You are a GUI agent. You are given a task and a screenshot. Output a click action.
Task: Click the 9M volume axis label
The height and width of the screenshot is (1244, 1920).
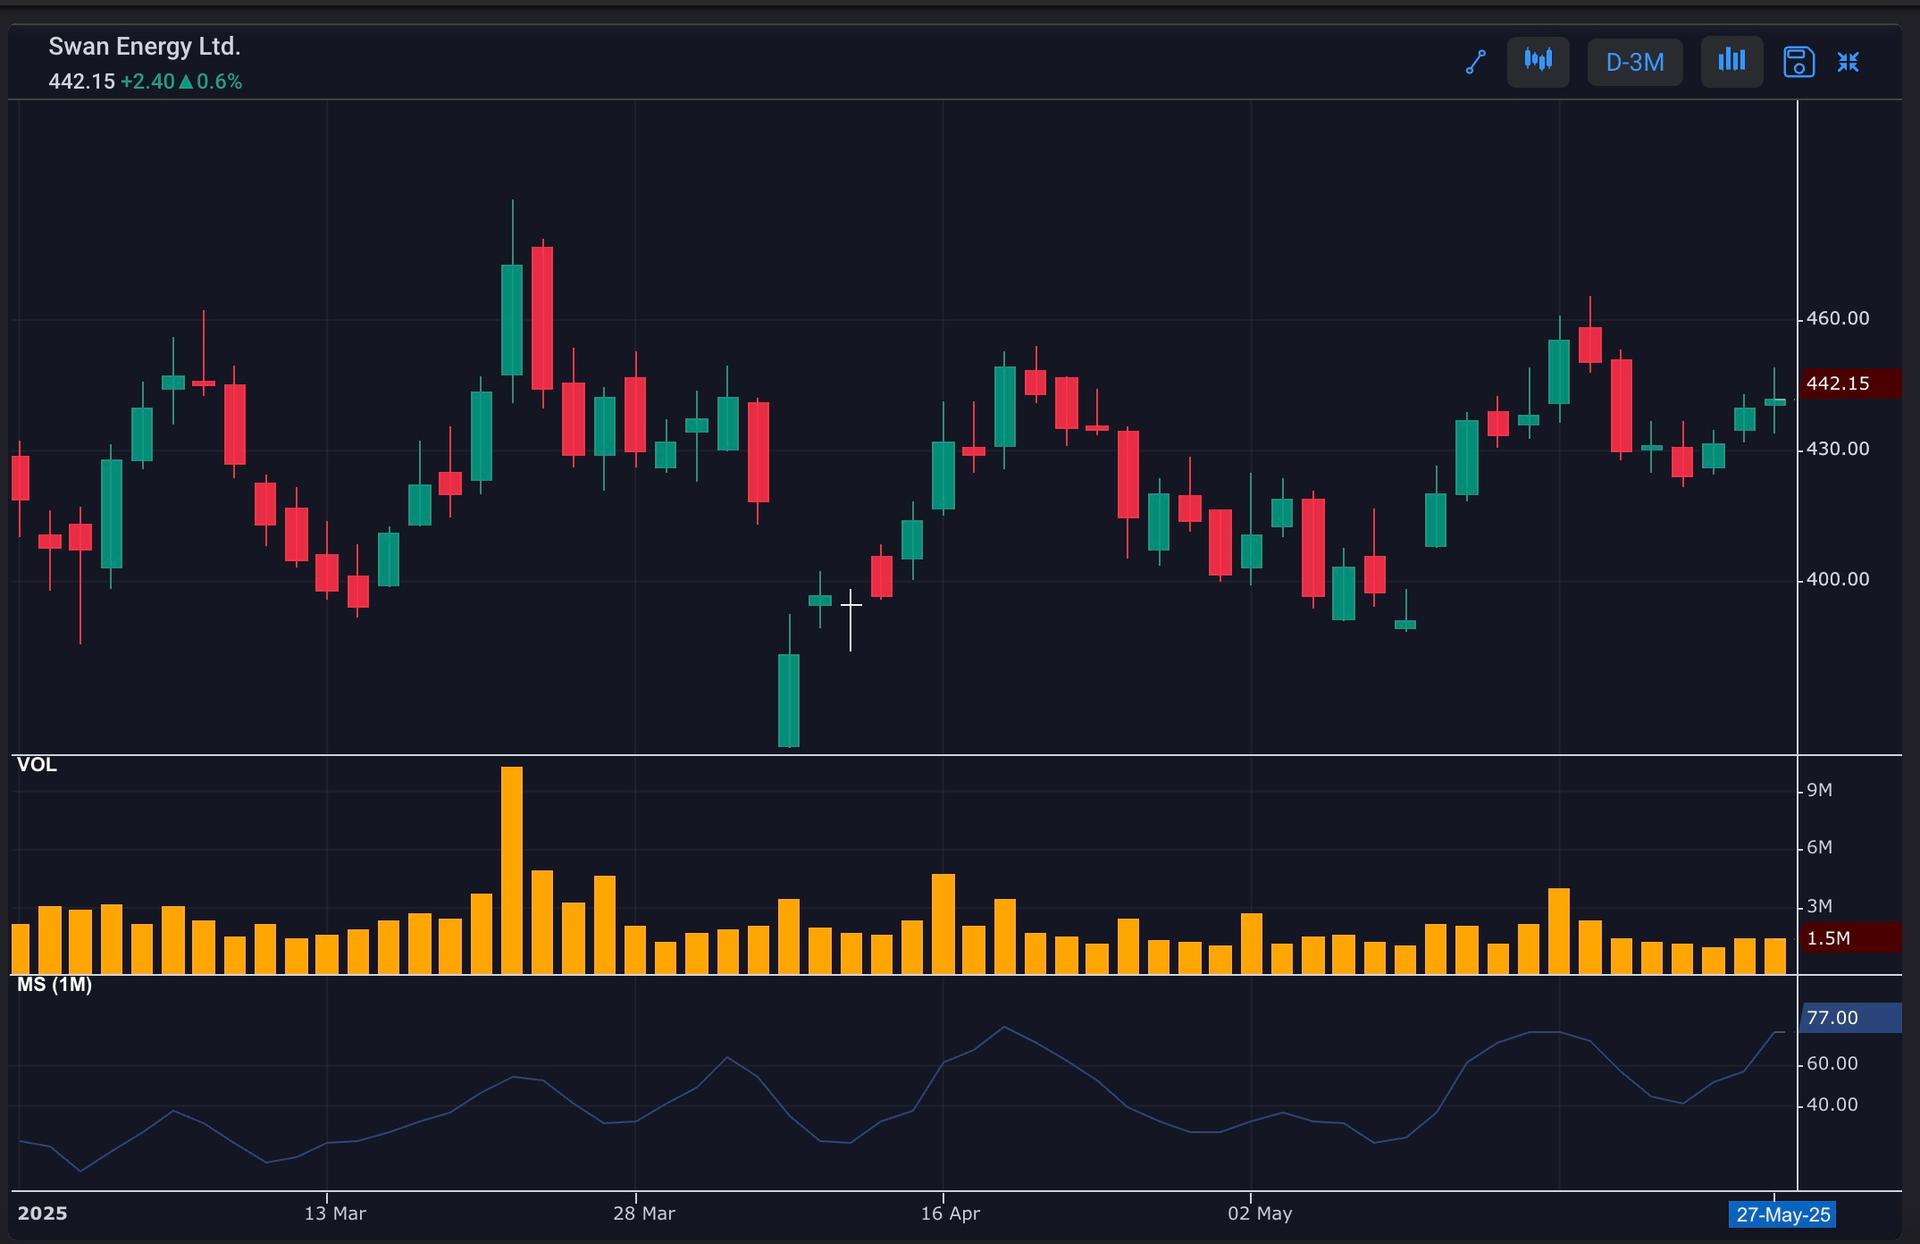1819,791
